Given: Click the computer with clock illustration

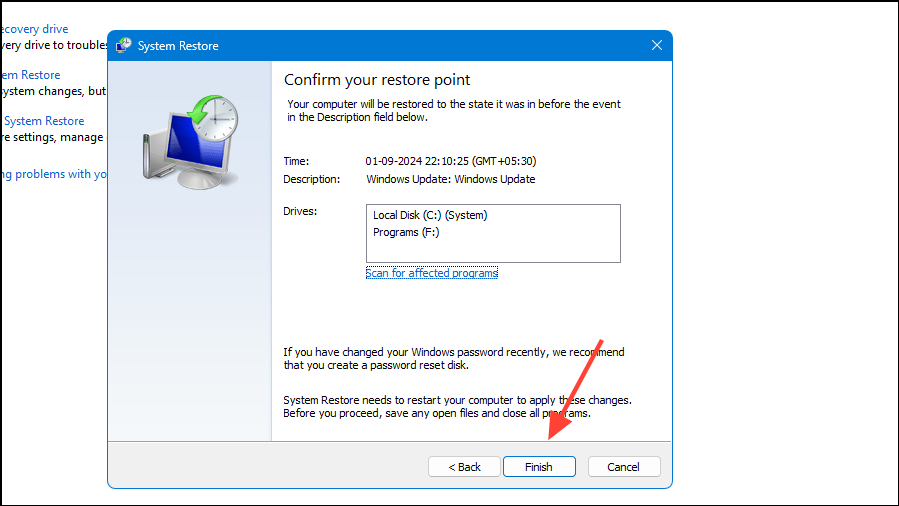Looking at the screenshot, I should [190, 142].
